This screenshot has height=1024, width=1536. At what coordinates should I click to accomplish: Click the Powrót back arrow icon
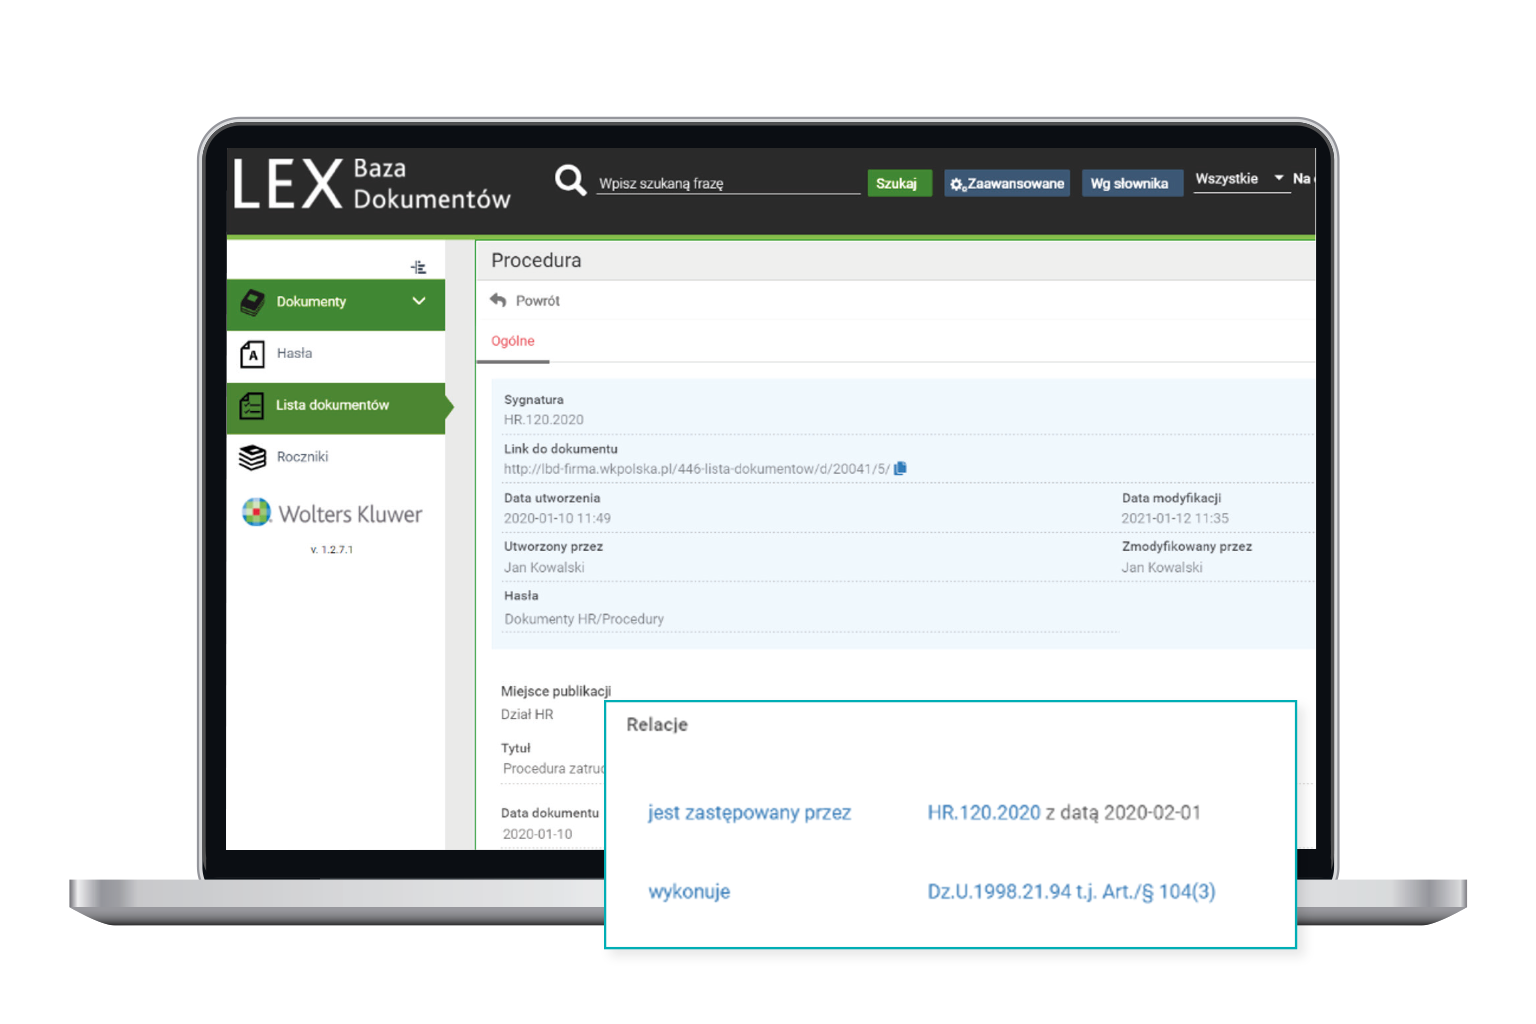click(x=499, y=300)
